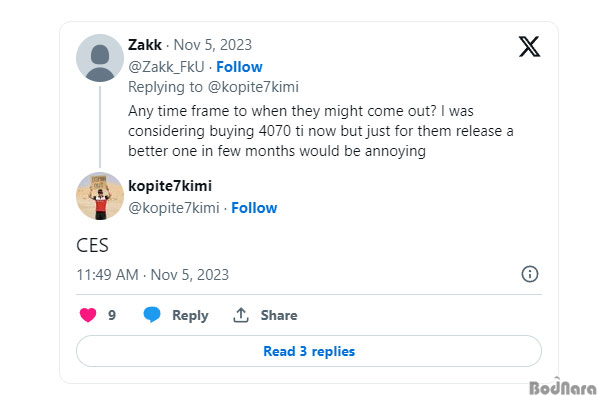600x398 pixels.
Task: Follow the @kopite7kimi account
Action: (254, 208)
